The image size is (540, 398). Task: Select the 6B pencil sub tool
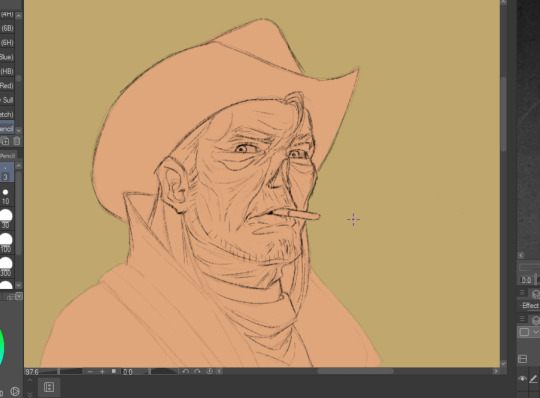7,29
